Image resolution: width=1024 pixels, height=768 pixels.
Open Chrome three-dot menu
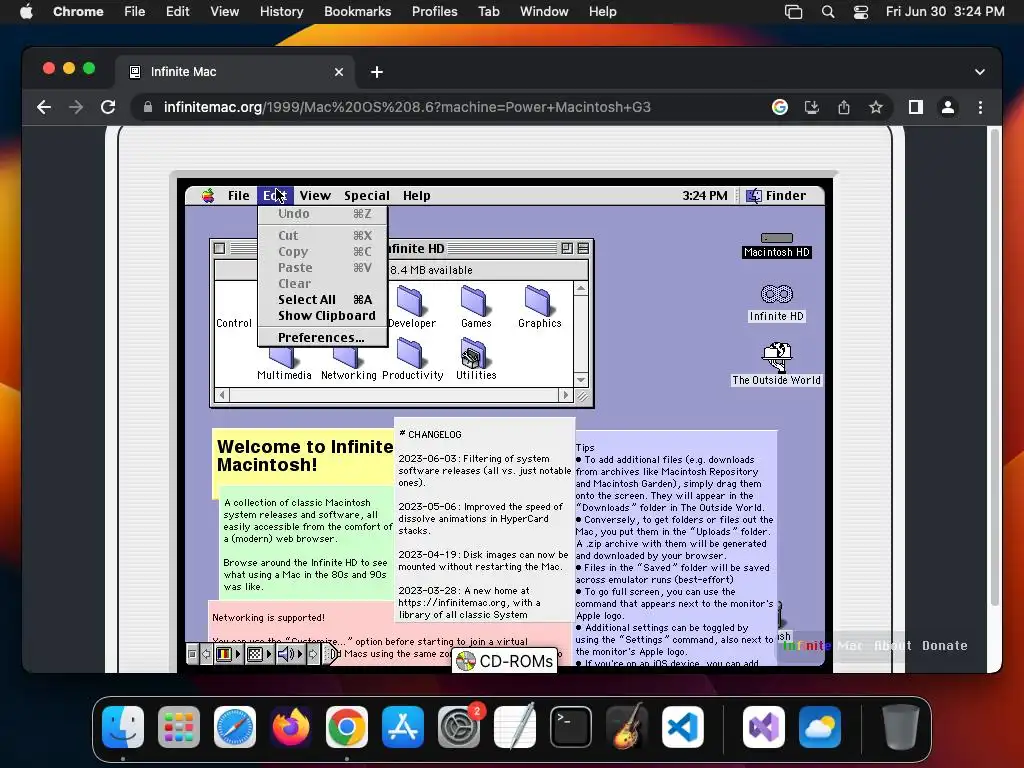pos(980,107)
